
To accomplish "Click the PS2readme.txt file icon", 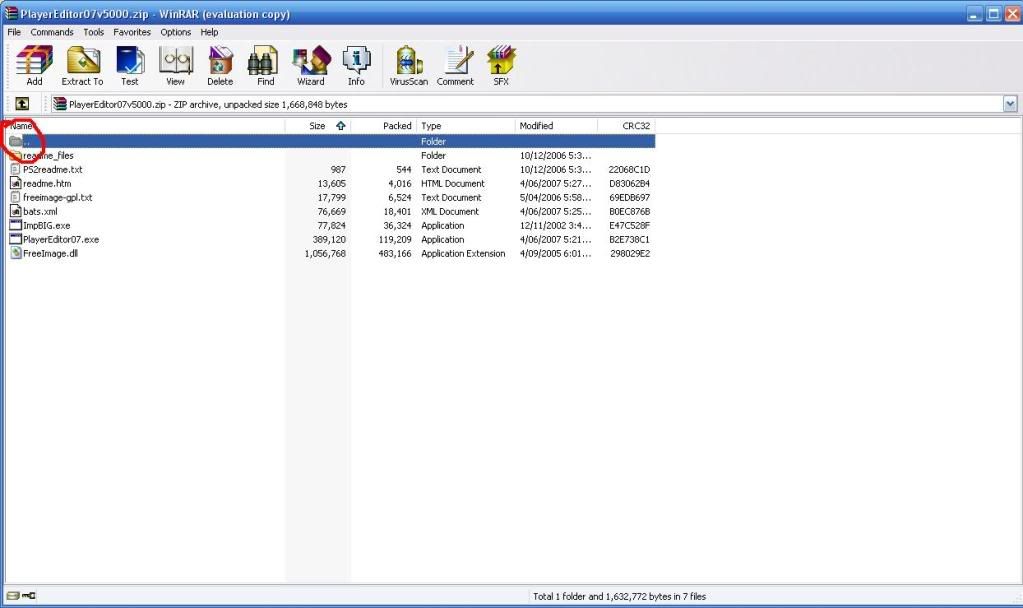I will pos(16,169).
